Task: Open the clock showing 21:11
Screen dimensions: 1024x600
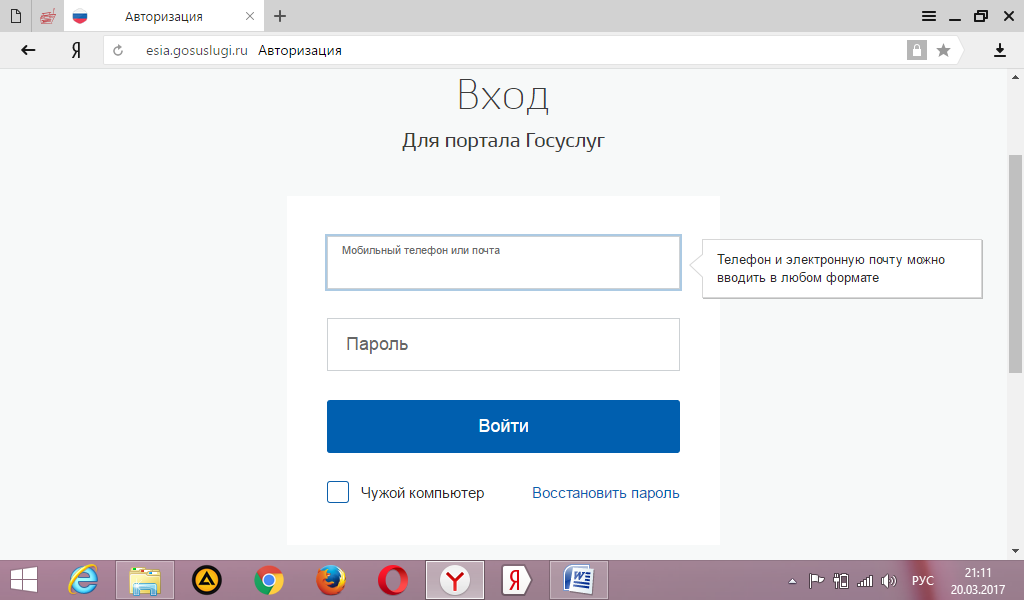Action: pyautogui.click(x=978, y=580)
